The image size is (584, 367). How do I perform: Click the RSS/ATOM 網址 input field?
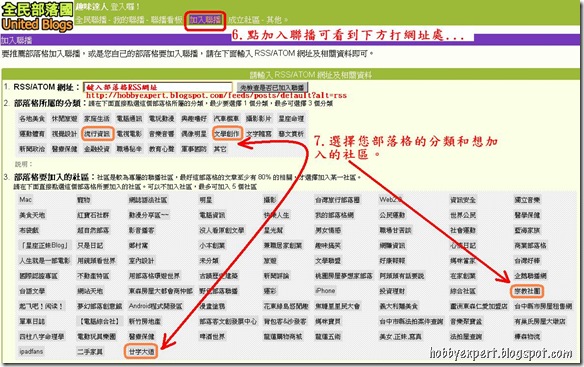click(x=158, y=87)
